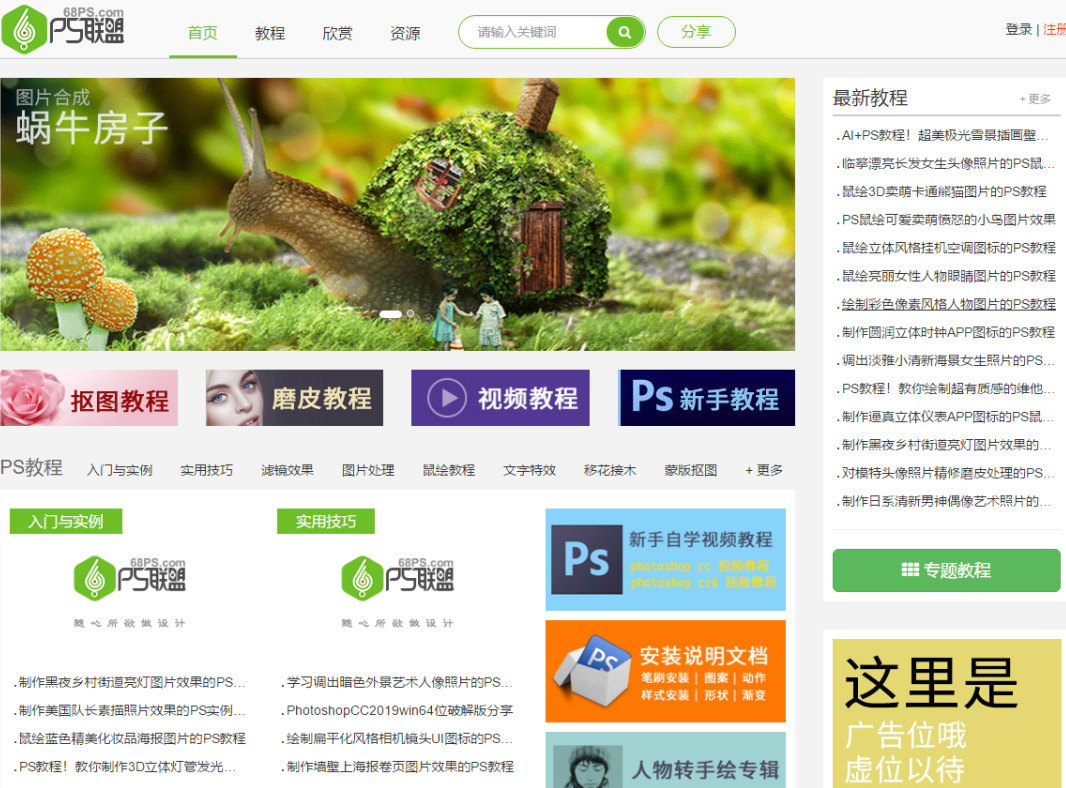Open PS鼠绘可爱卖萌愤怒的小鸟 tutorial link
This screenshot has height=788, width=1066.
pyautogui.click(x=946, y=220)
